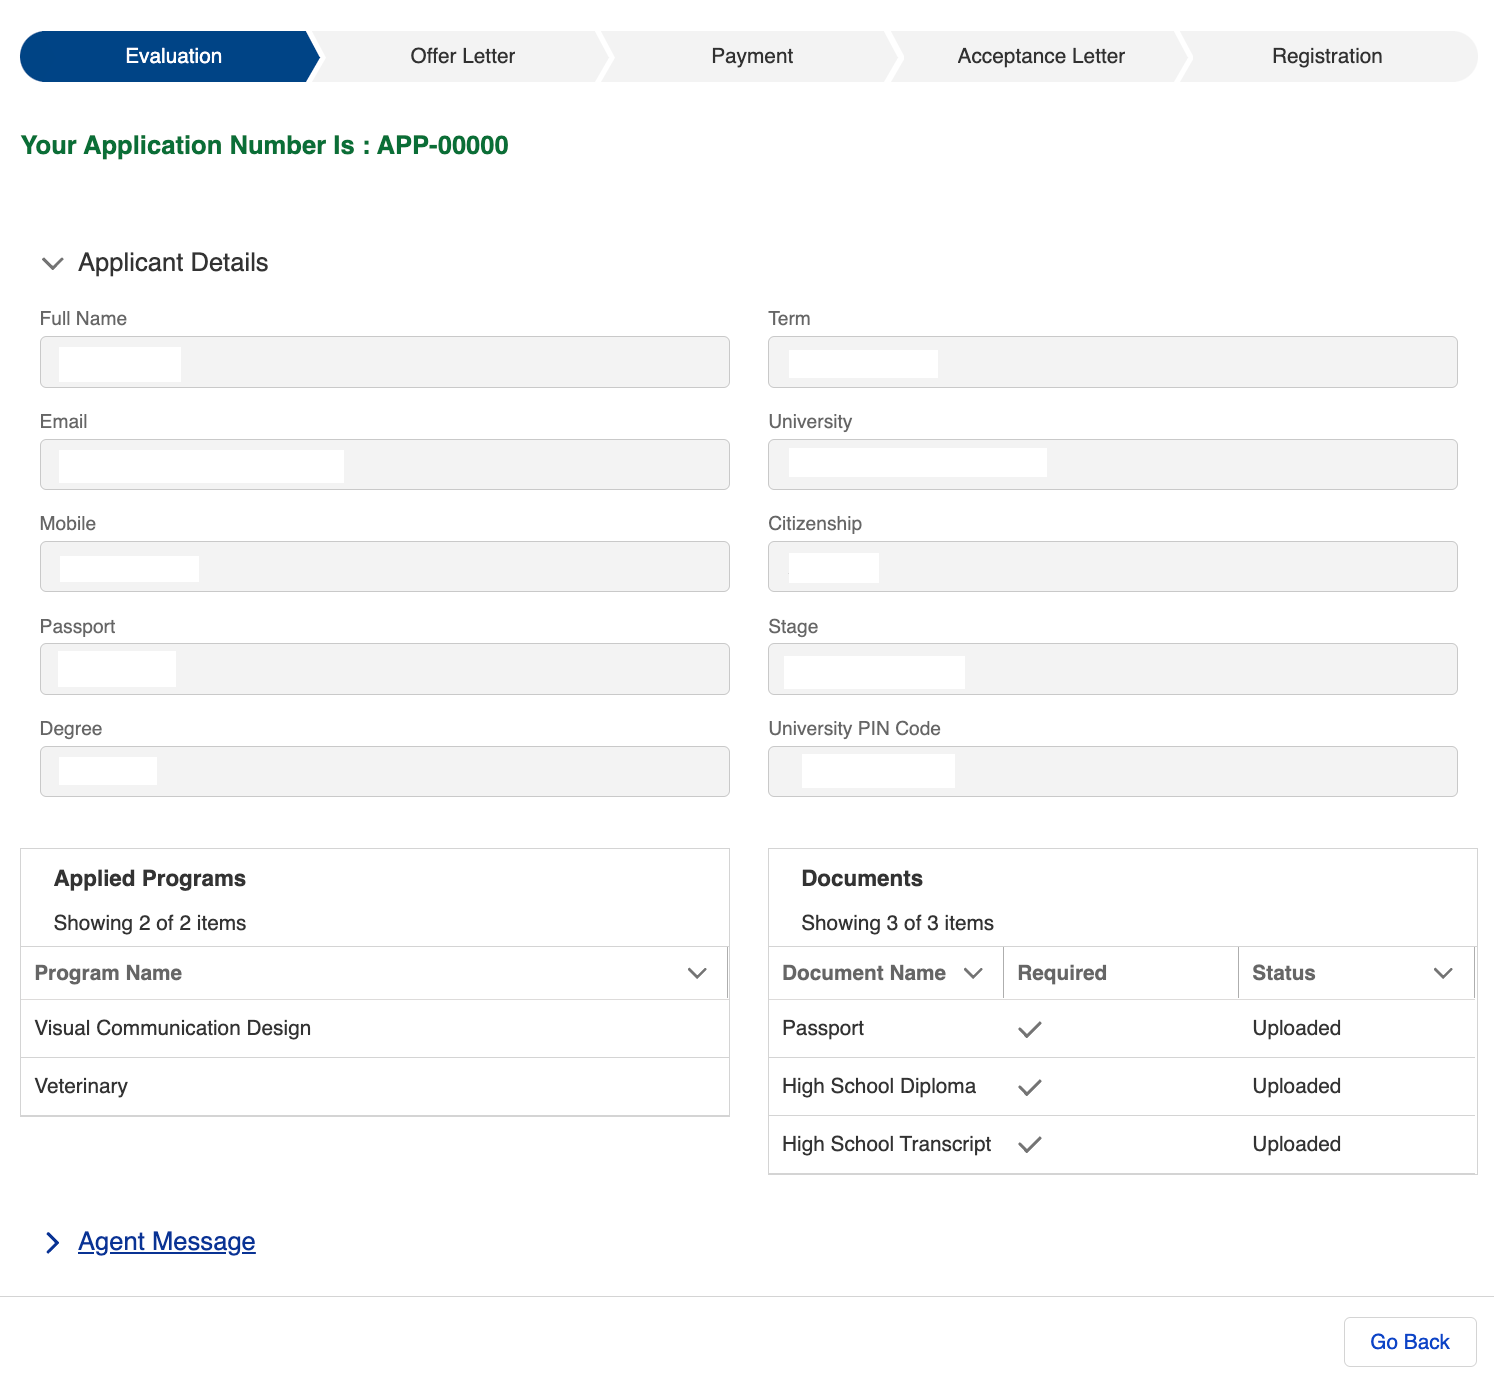
Task: Select the Evaluation stage step
Action: click(x=169, y=56)
